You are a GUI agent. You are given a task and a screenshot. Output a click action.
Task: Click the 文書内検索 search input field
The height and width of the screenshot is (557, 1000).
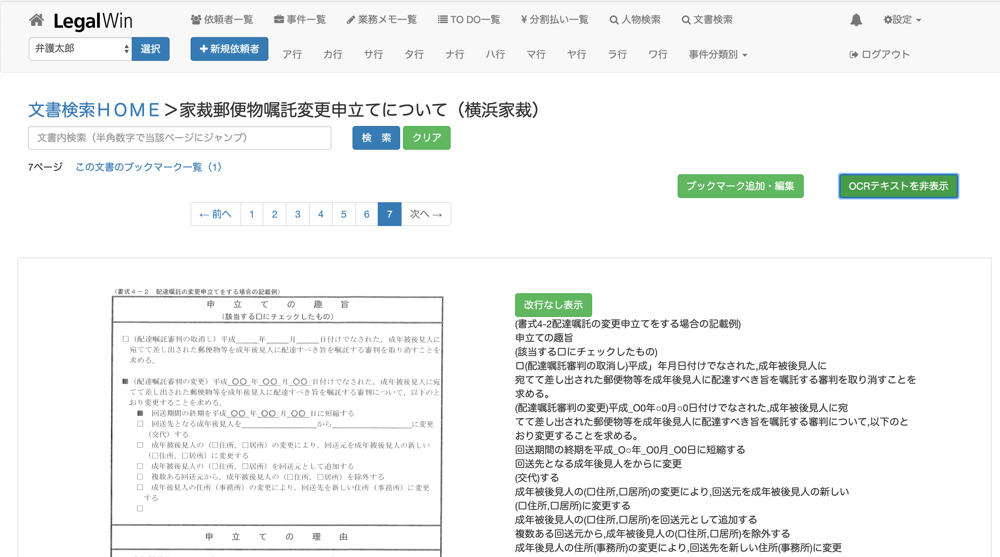[180, 138]
